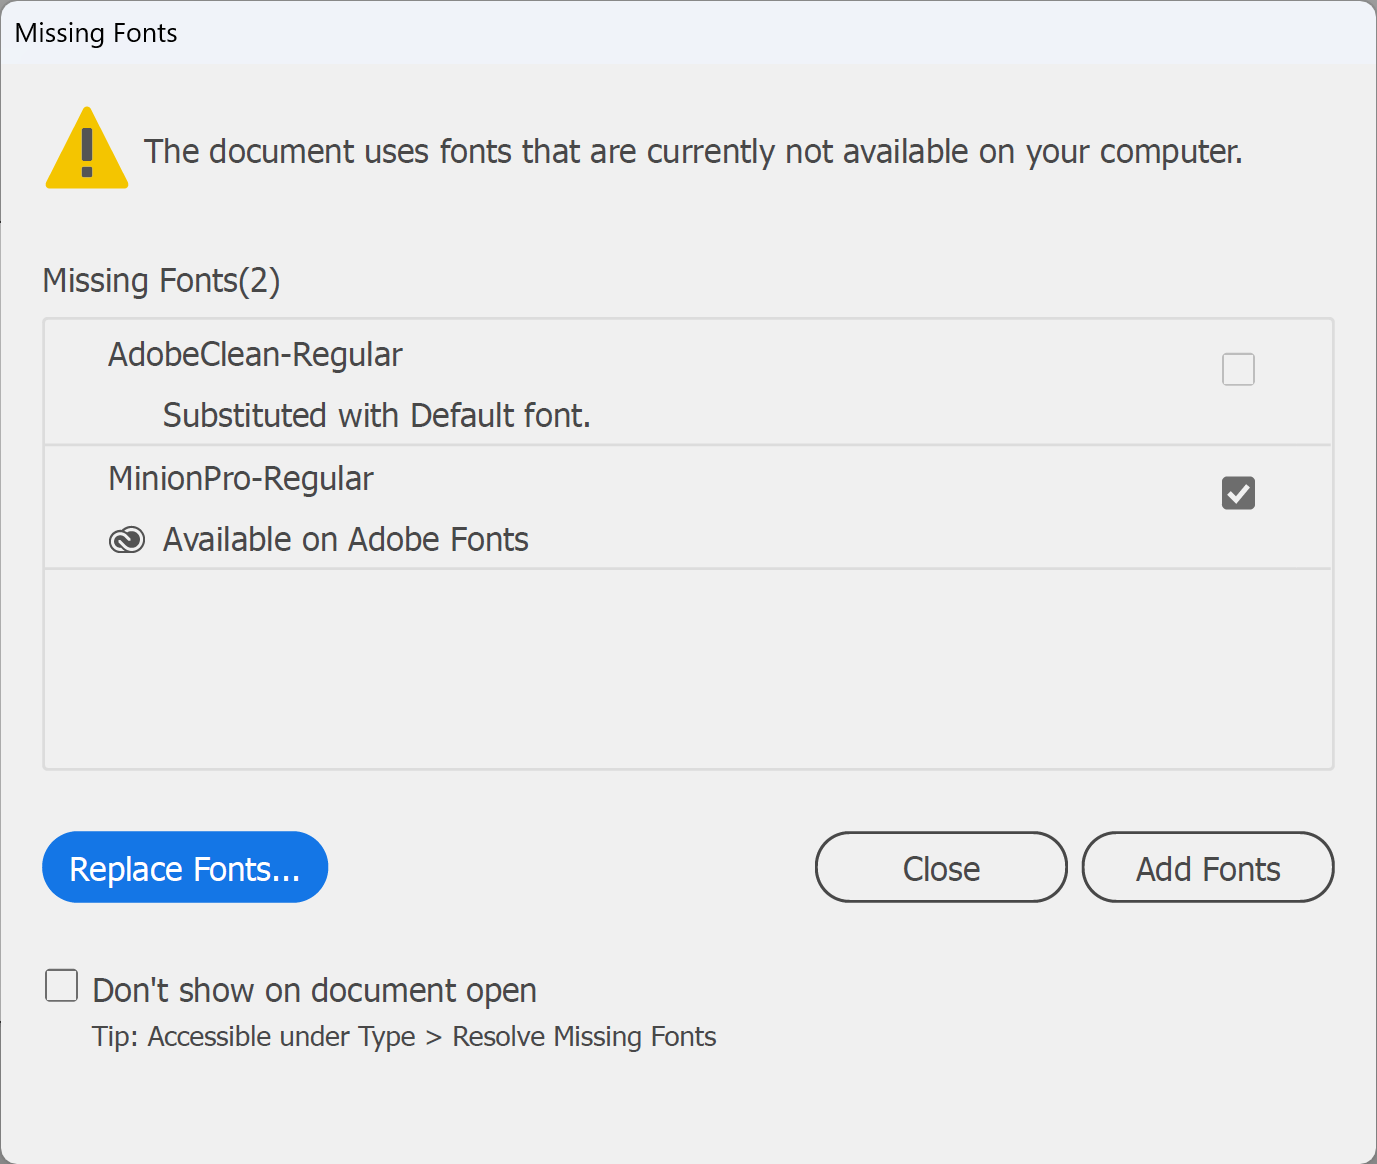Uncheck the MinionPro-Regular font checkbox
This screenshot has width=1377, height=1164.
1238,493
